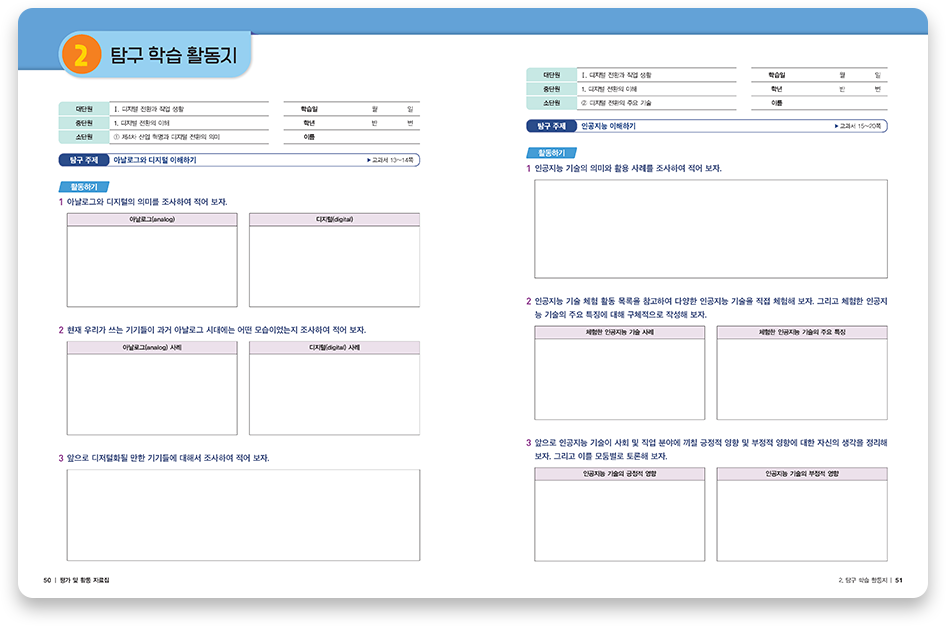Select '디지털 전환의 주요 기술' text
This screenshot has height=626, width=946.
click(620, 103)
